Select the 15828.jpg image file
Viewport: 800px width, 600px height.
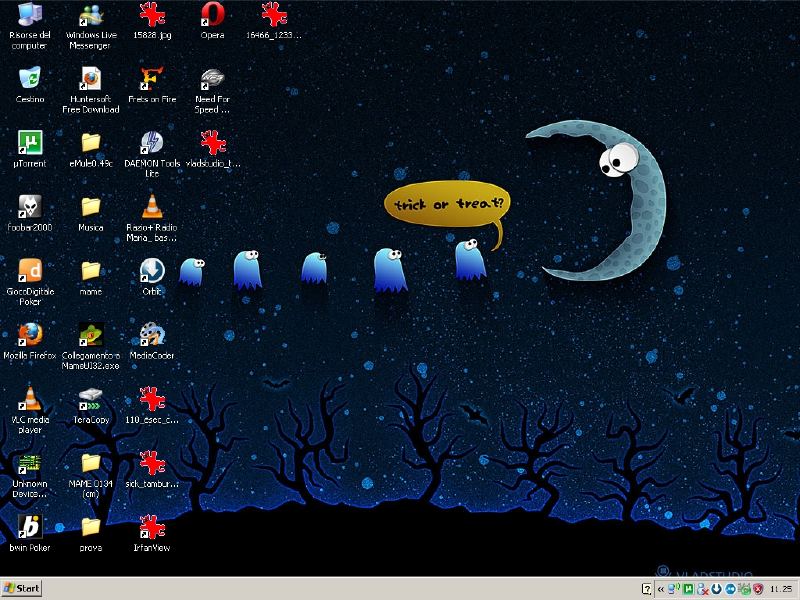152,16
